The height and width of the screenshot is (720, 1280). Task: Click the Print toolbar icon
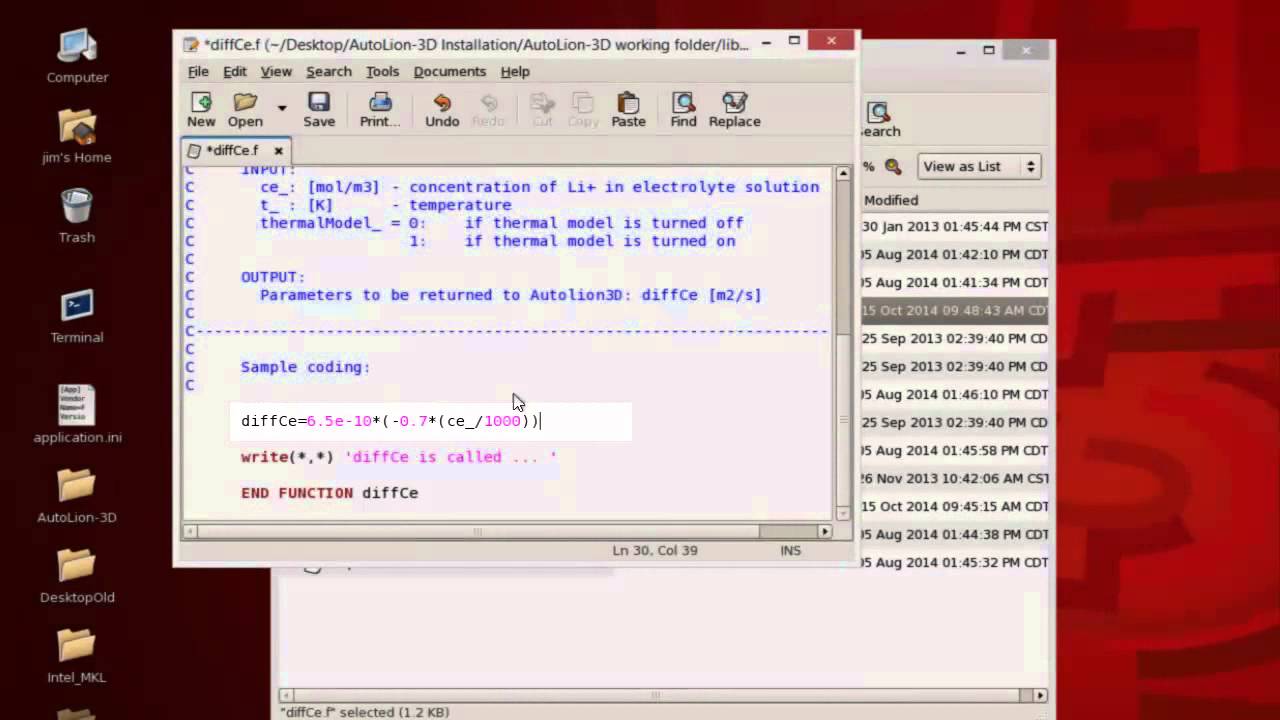380,109
